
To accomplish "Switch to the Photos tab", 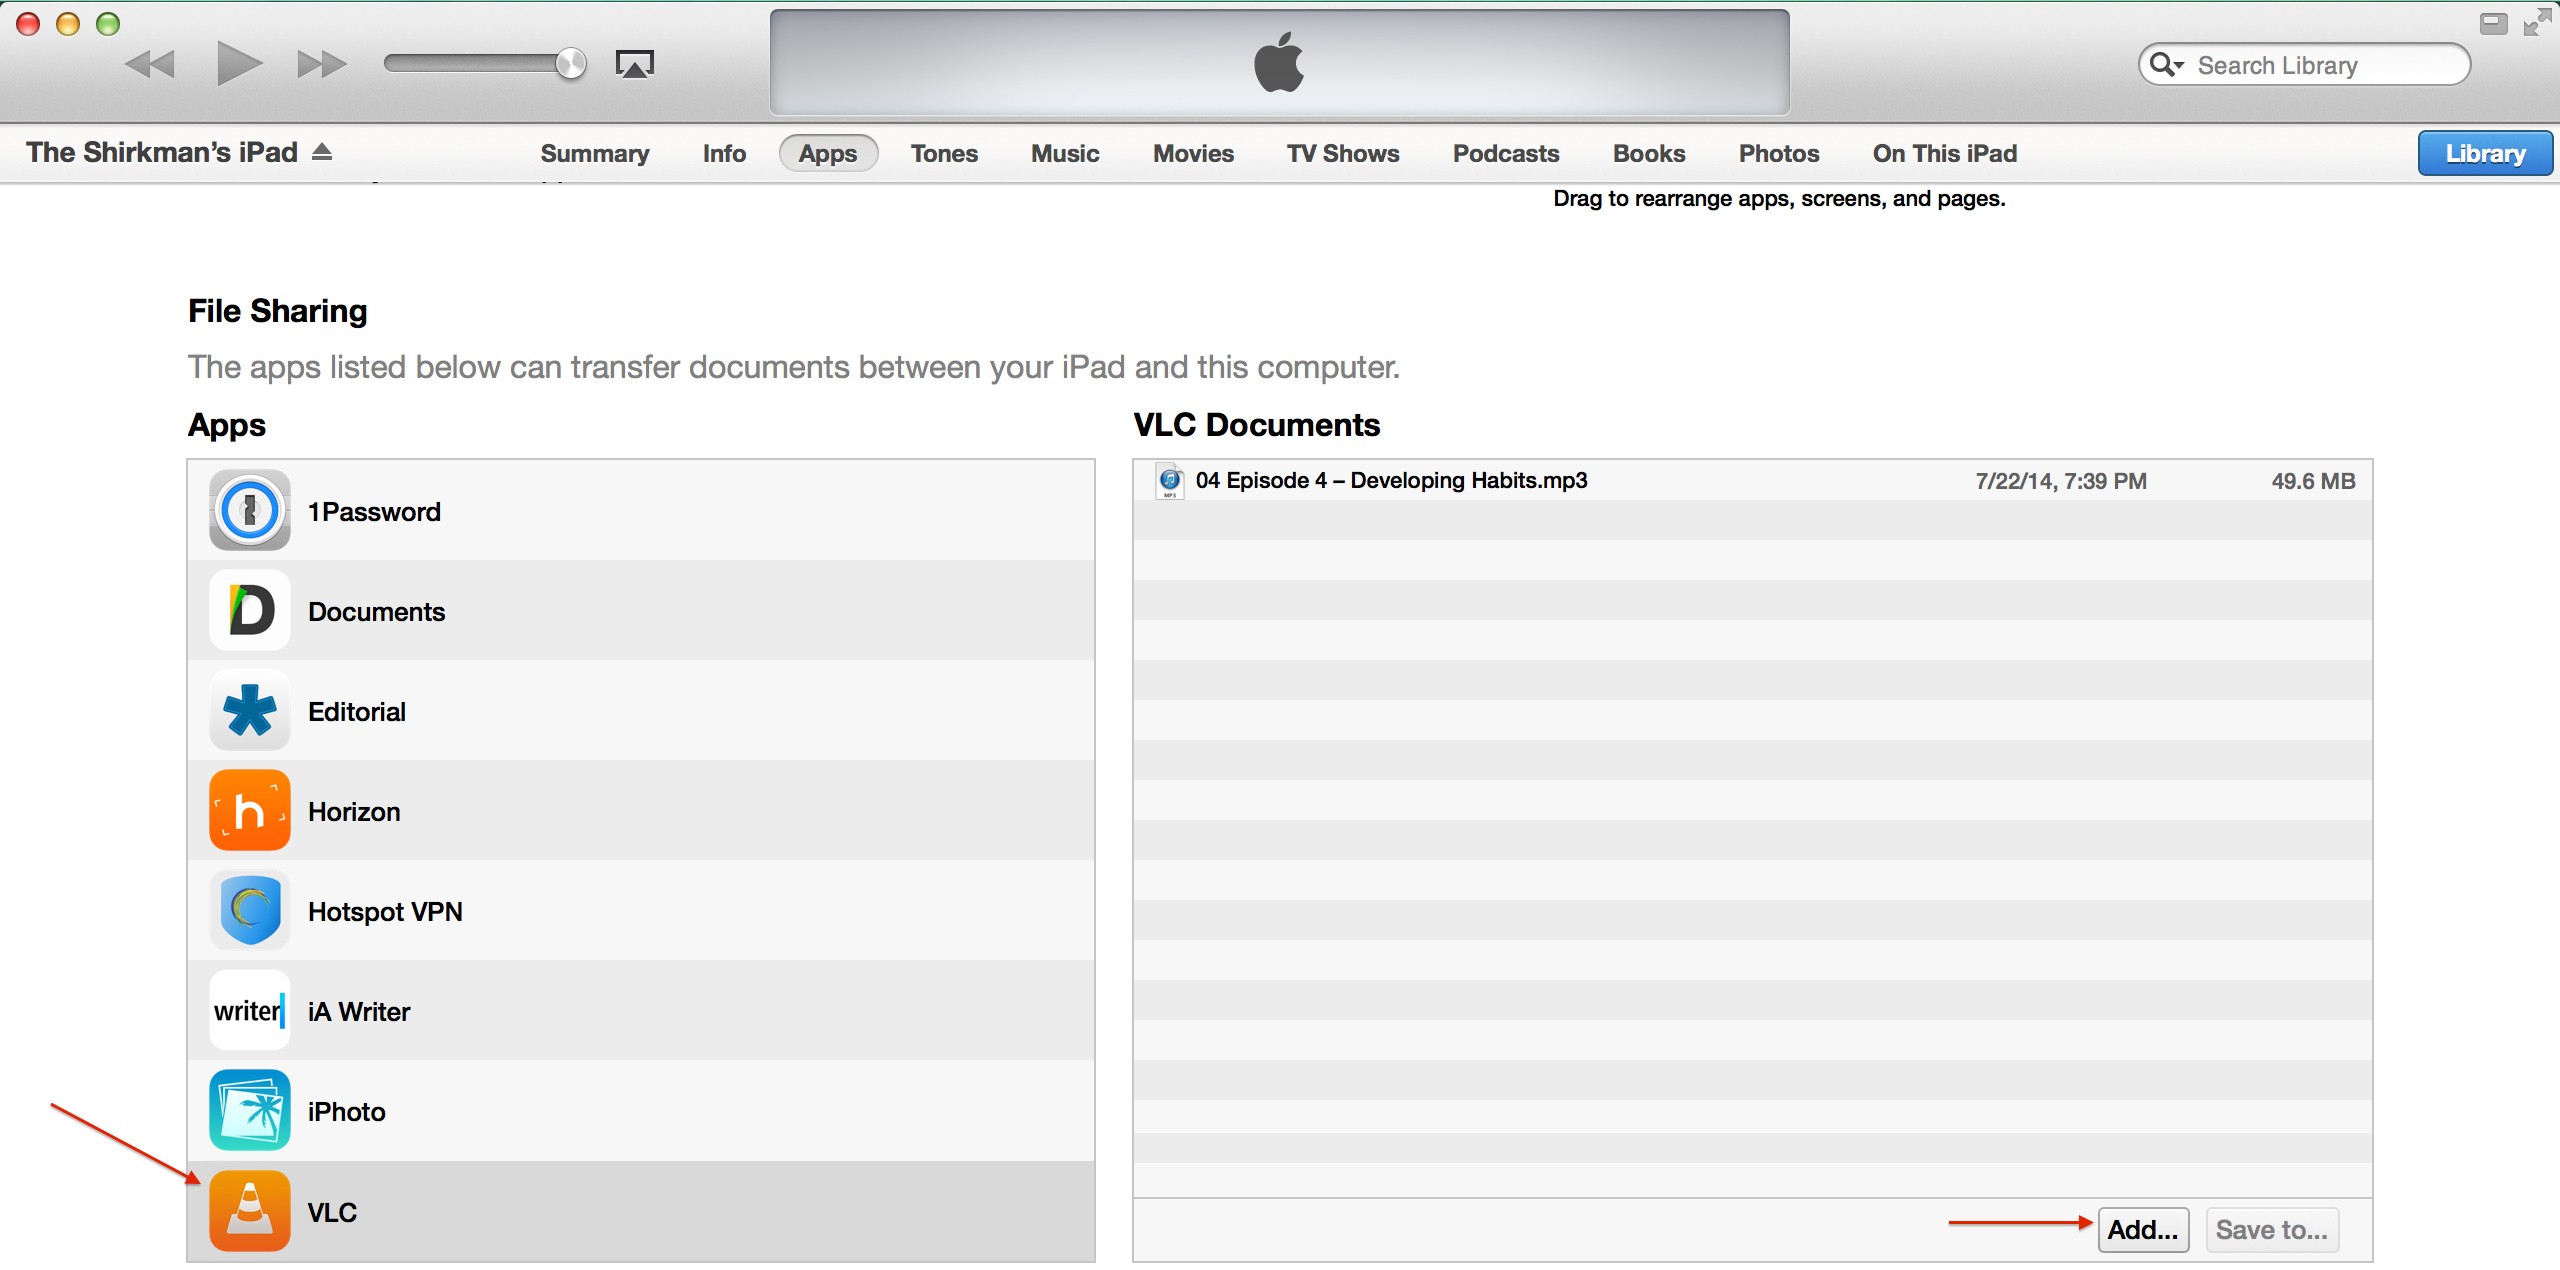I will [1779, 153].
